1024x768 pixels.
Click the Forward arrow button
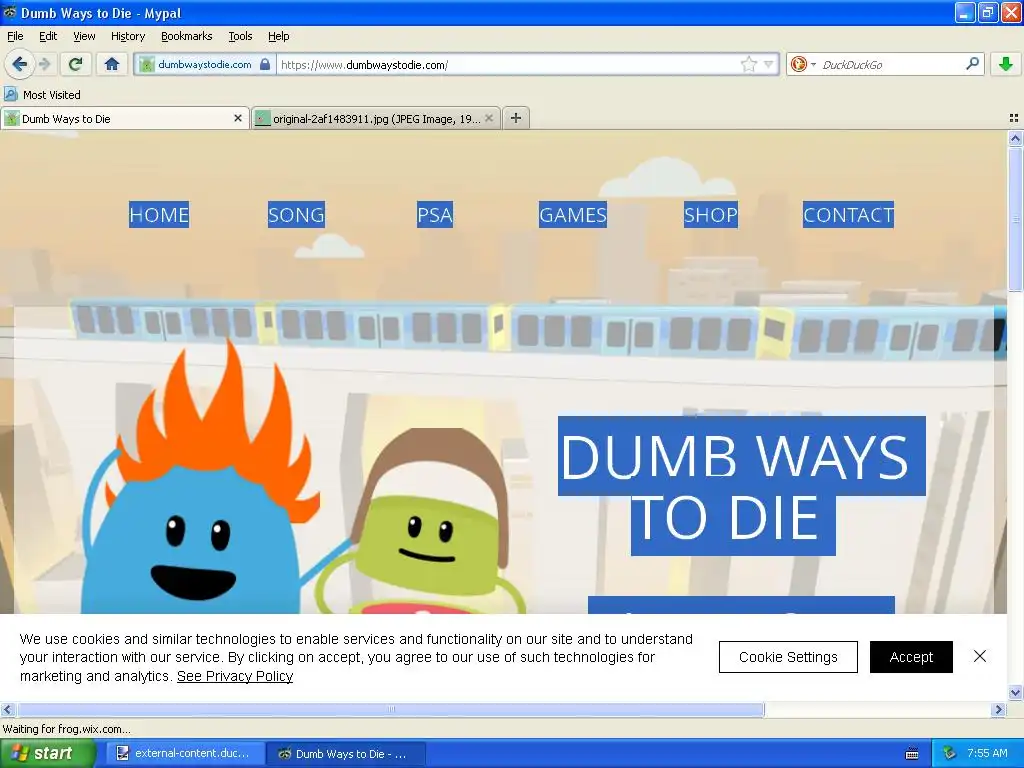click(44, 64)
